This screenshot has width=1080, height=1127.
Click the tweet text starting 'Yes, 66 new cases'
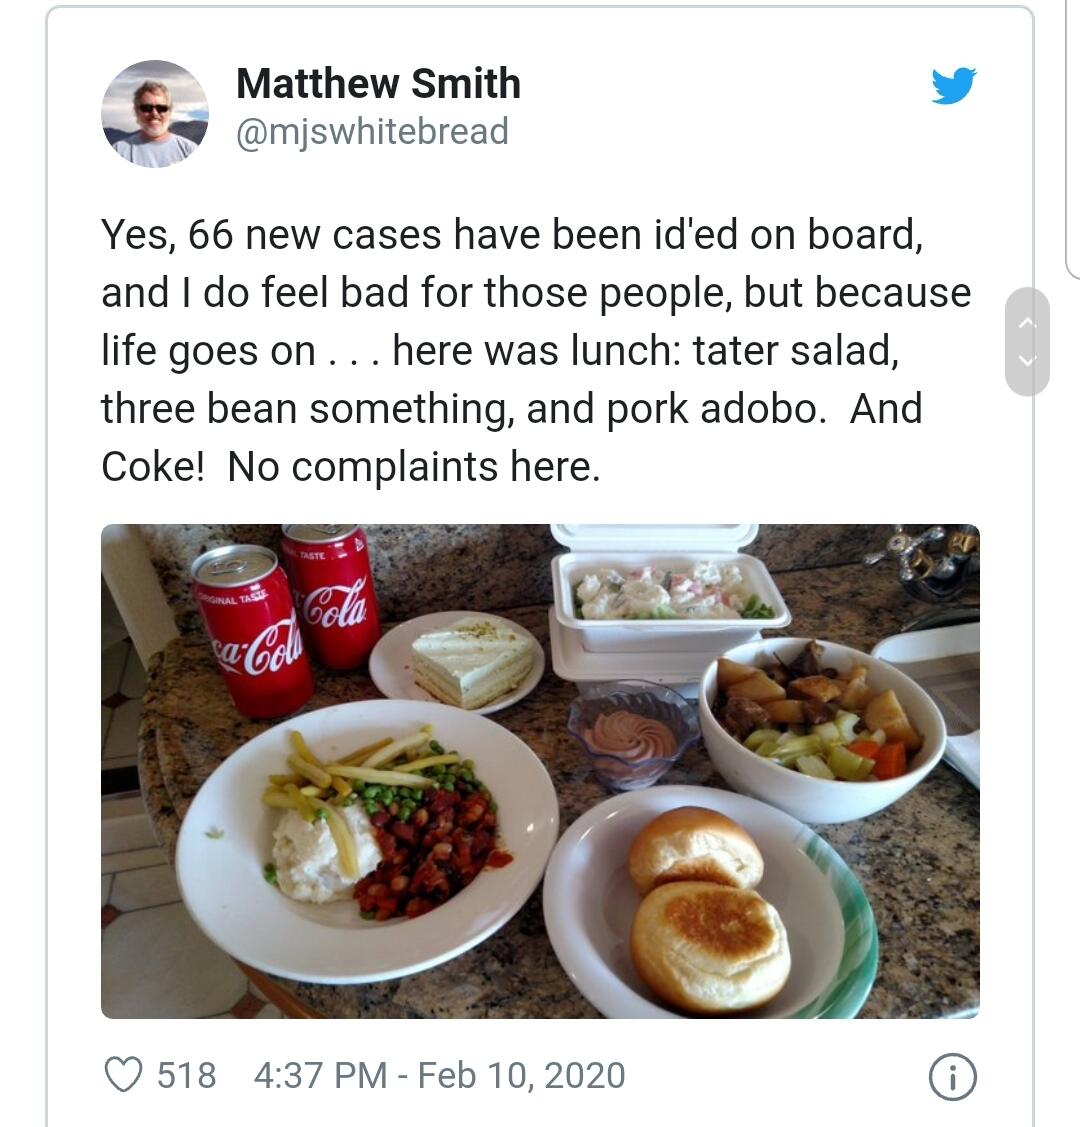coord(536,351)
